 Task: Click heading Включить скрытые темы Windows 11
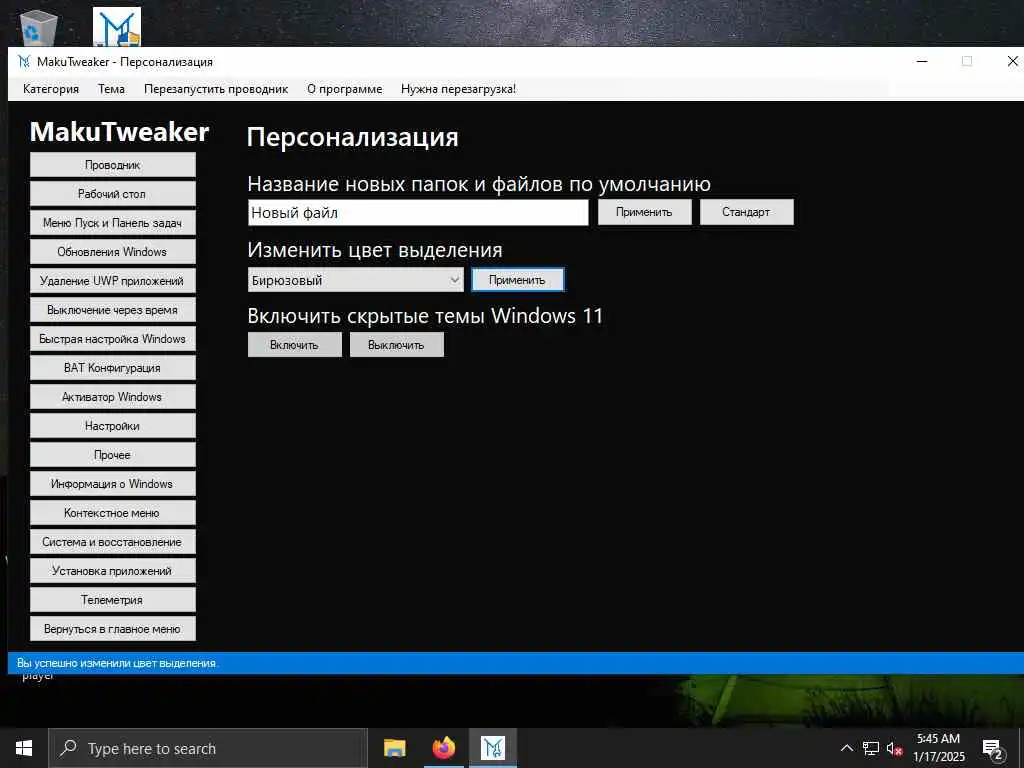coord(425,316)
